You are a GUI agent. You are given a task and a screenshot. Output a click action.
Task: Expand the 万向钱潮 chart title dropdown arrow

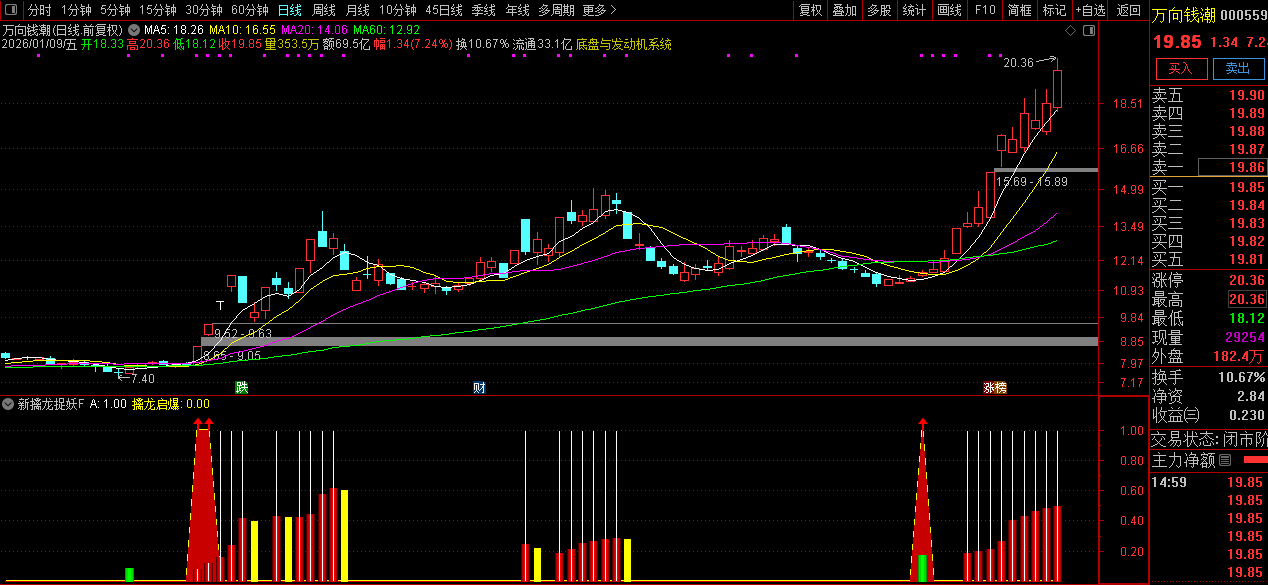[x=133, y=30]
